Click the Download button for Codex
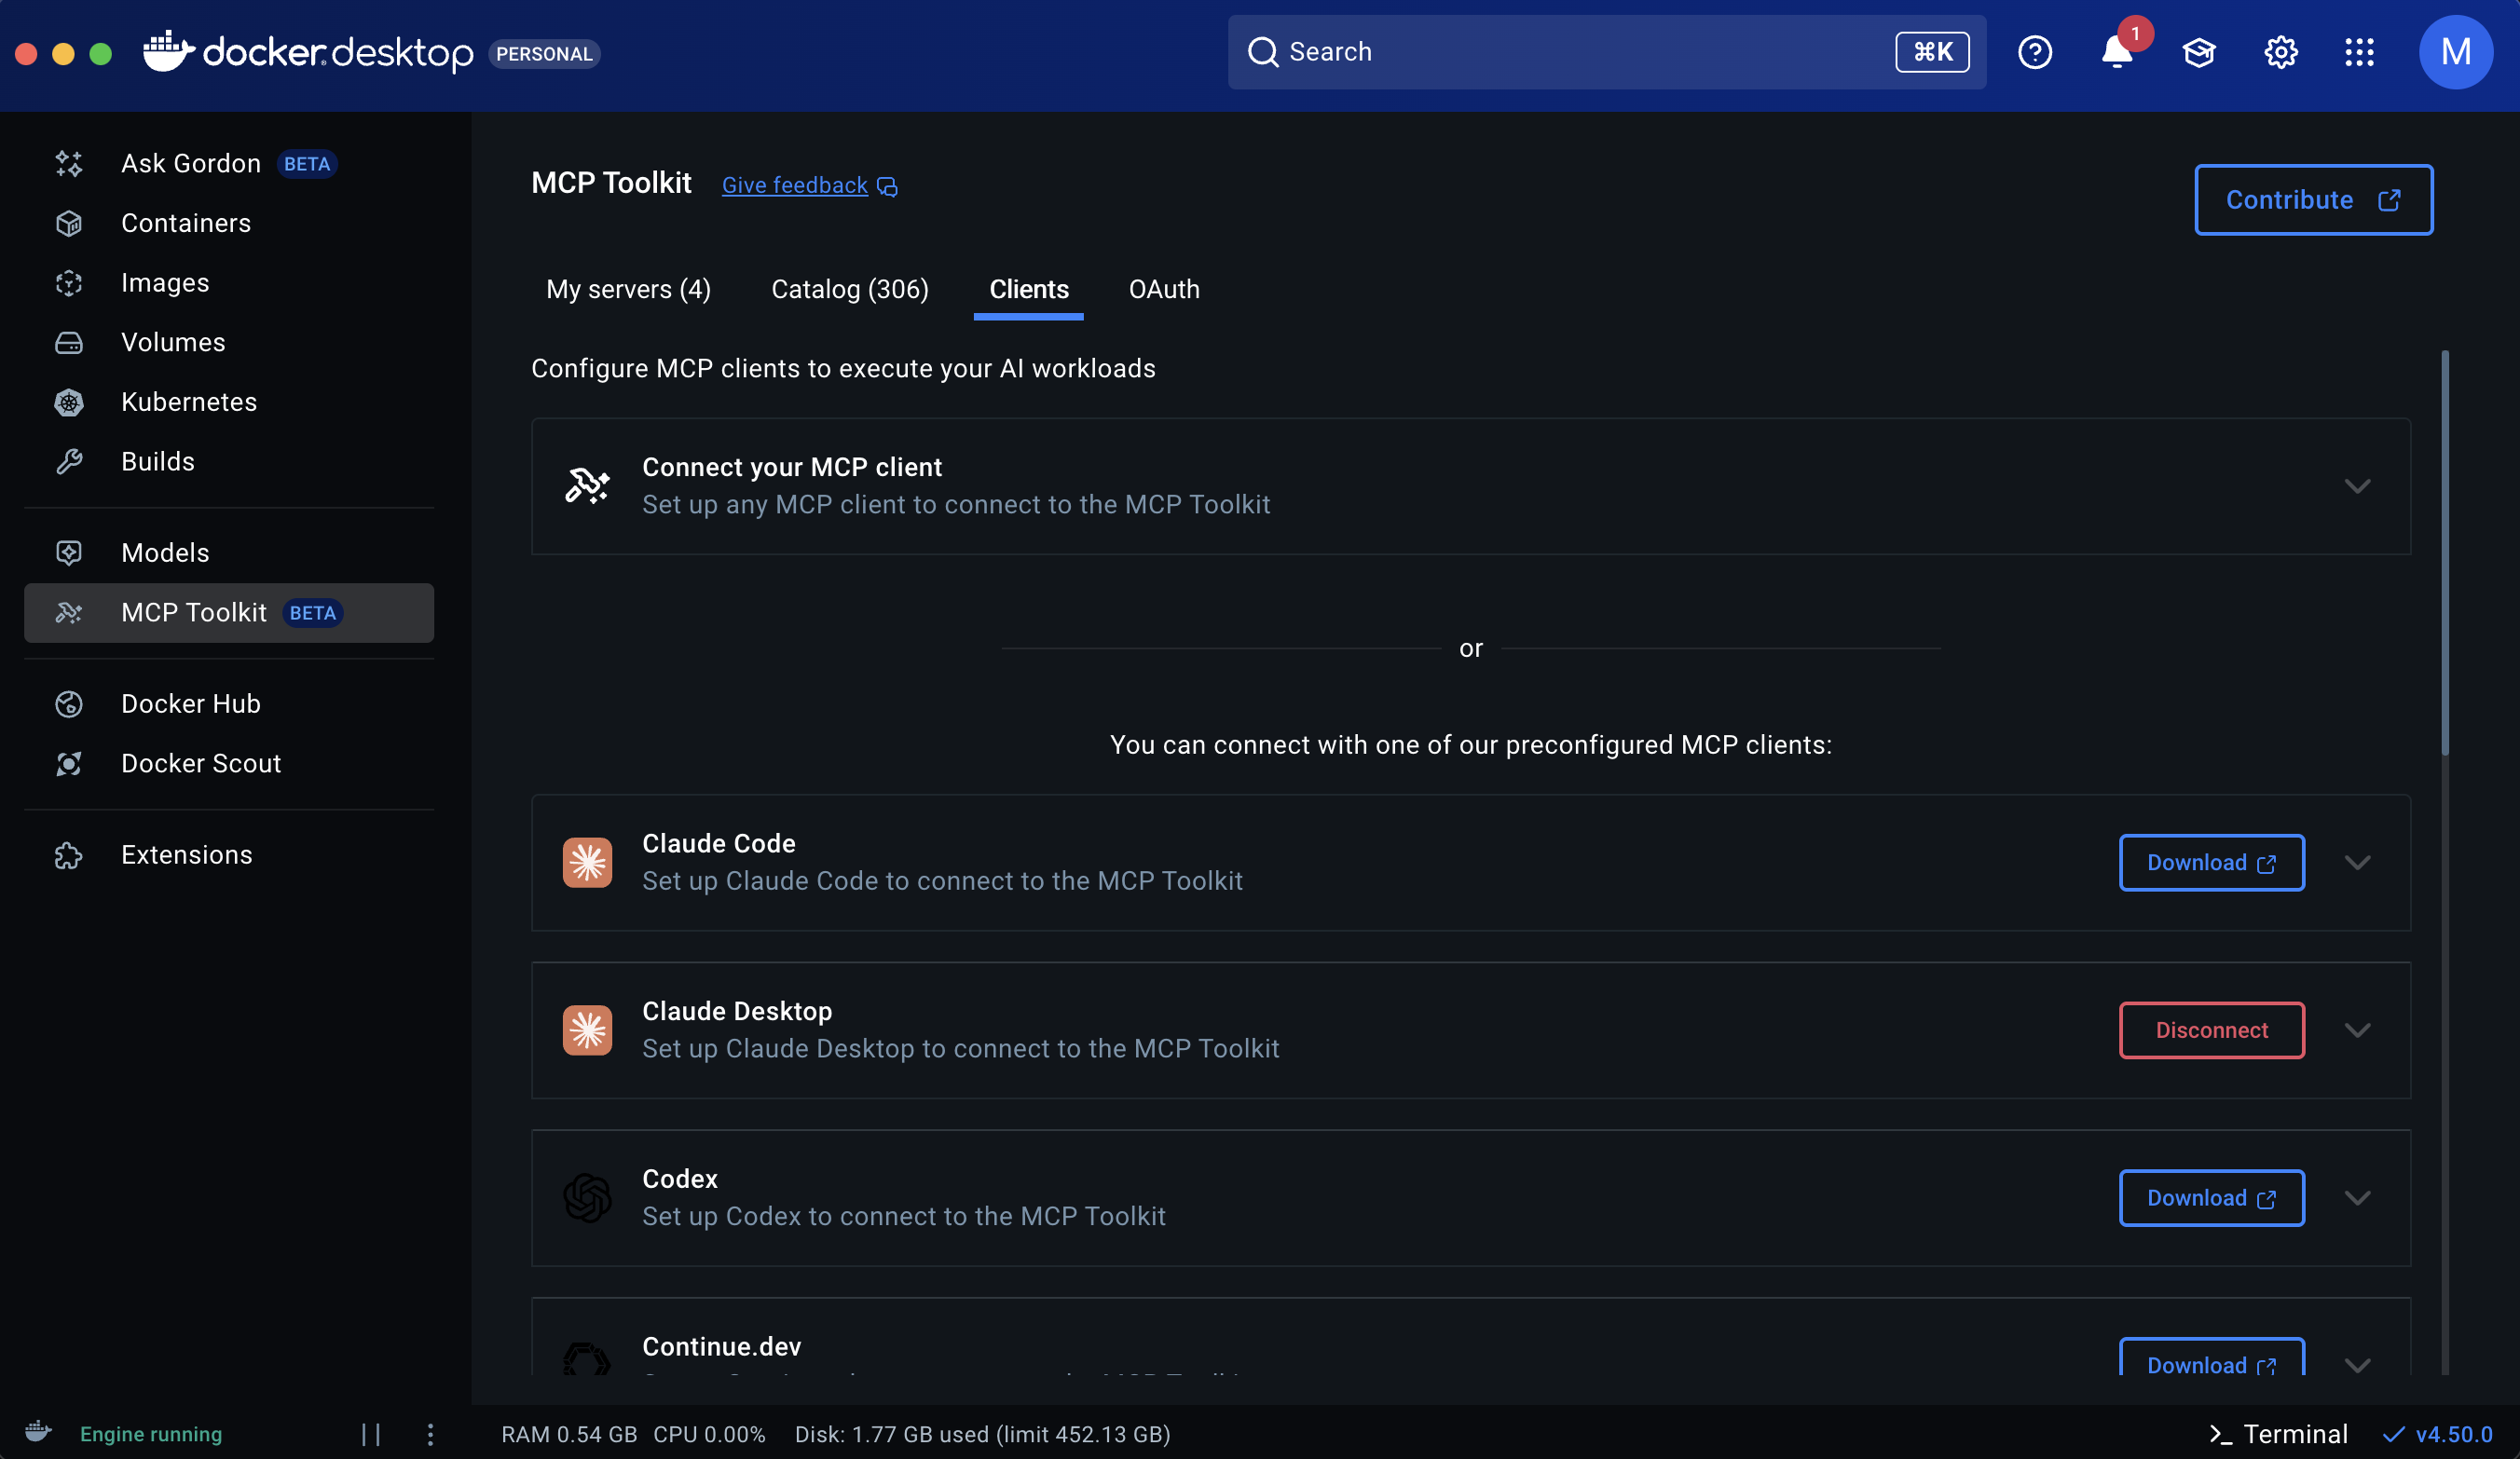 [x=2211, y=1198]
